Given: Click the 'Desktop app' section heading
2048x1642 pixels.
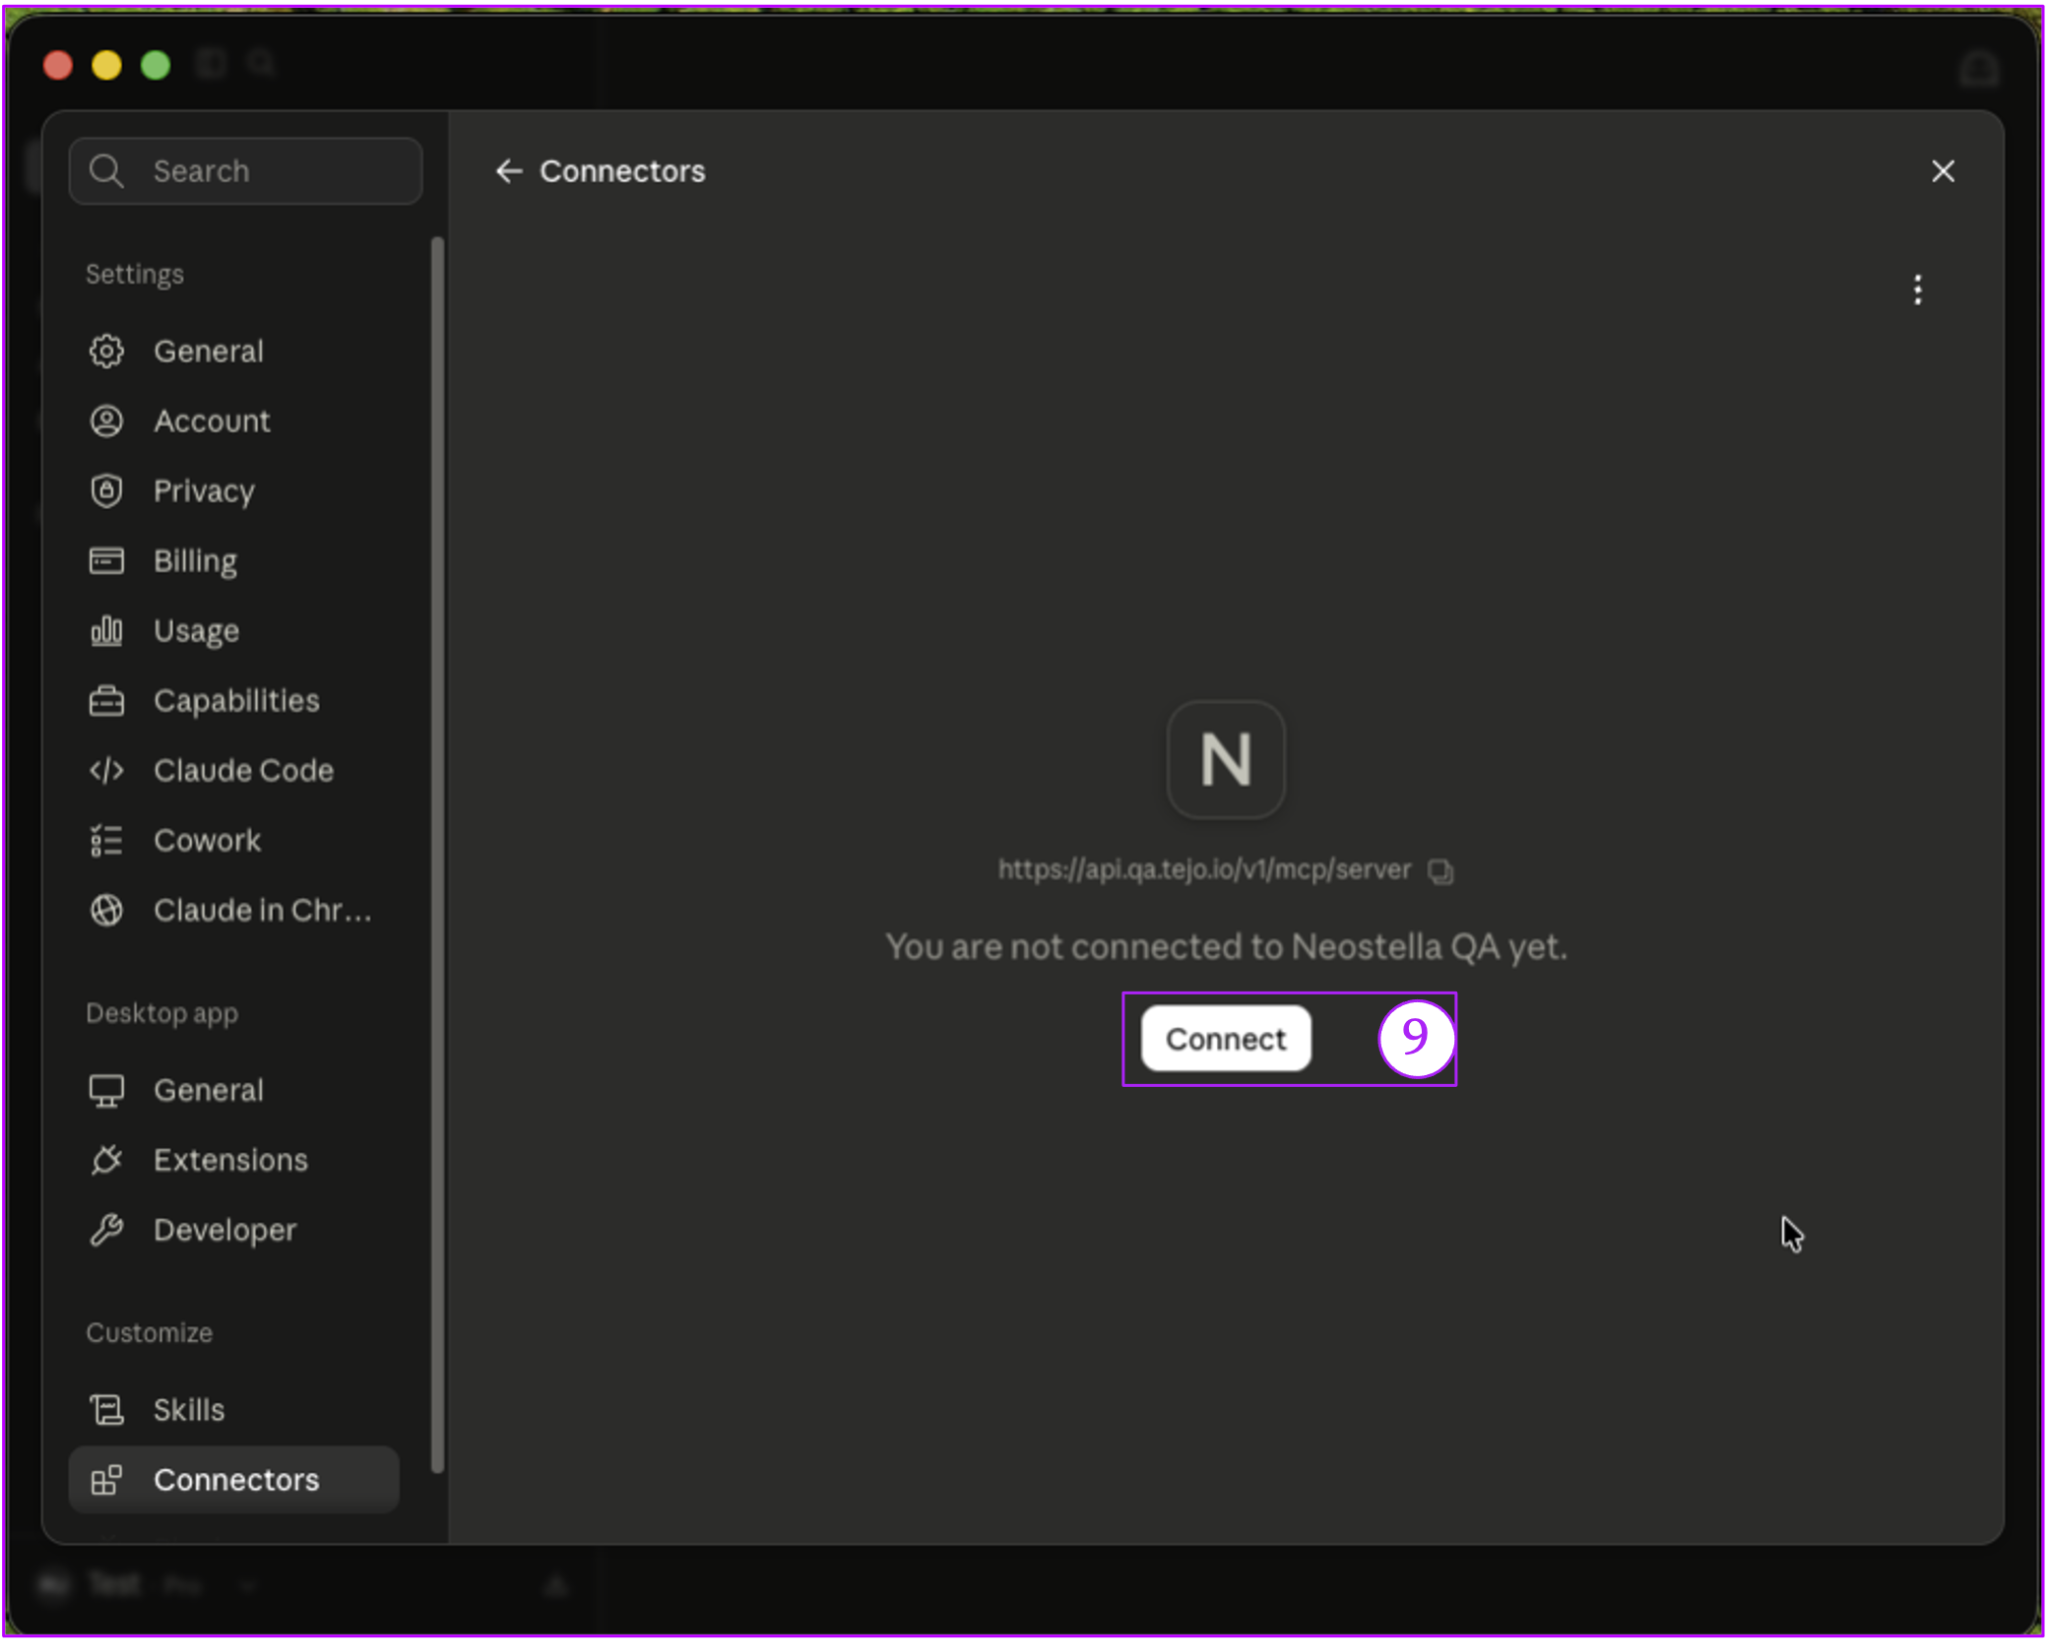Looking at the screenshot, I should tap(162, 1013).
